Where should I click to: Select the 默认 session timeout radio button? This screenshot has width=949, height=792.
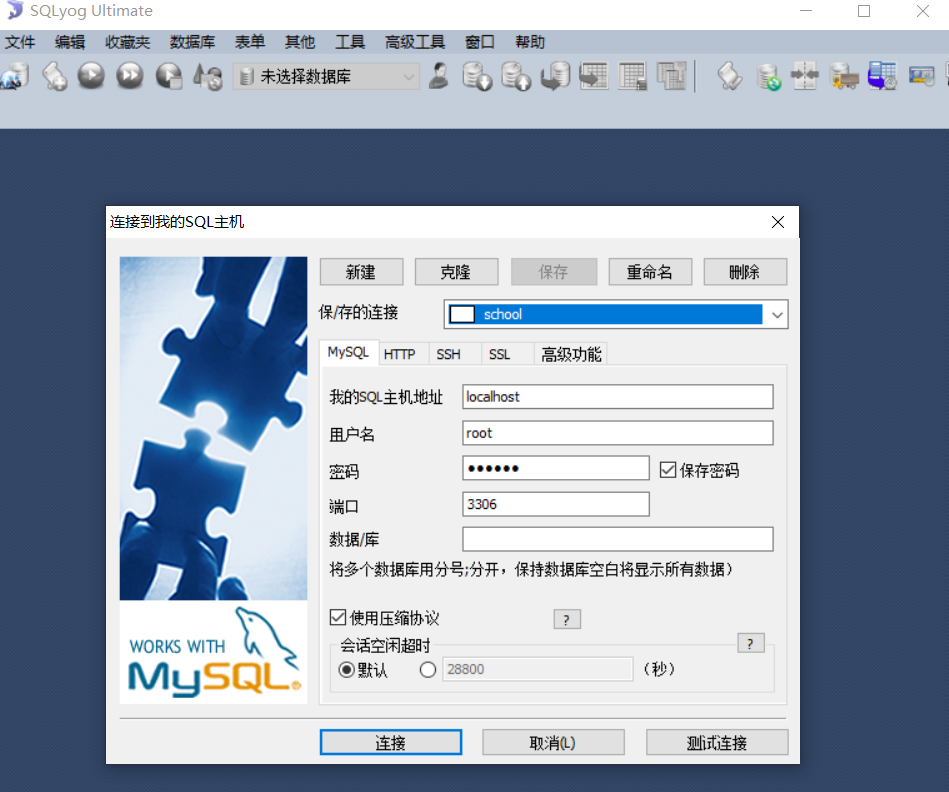347,670
